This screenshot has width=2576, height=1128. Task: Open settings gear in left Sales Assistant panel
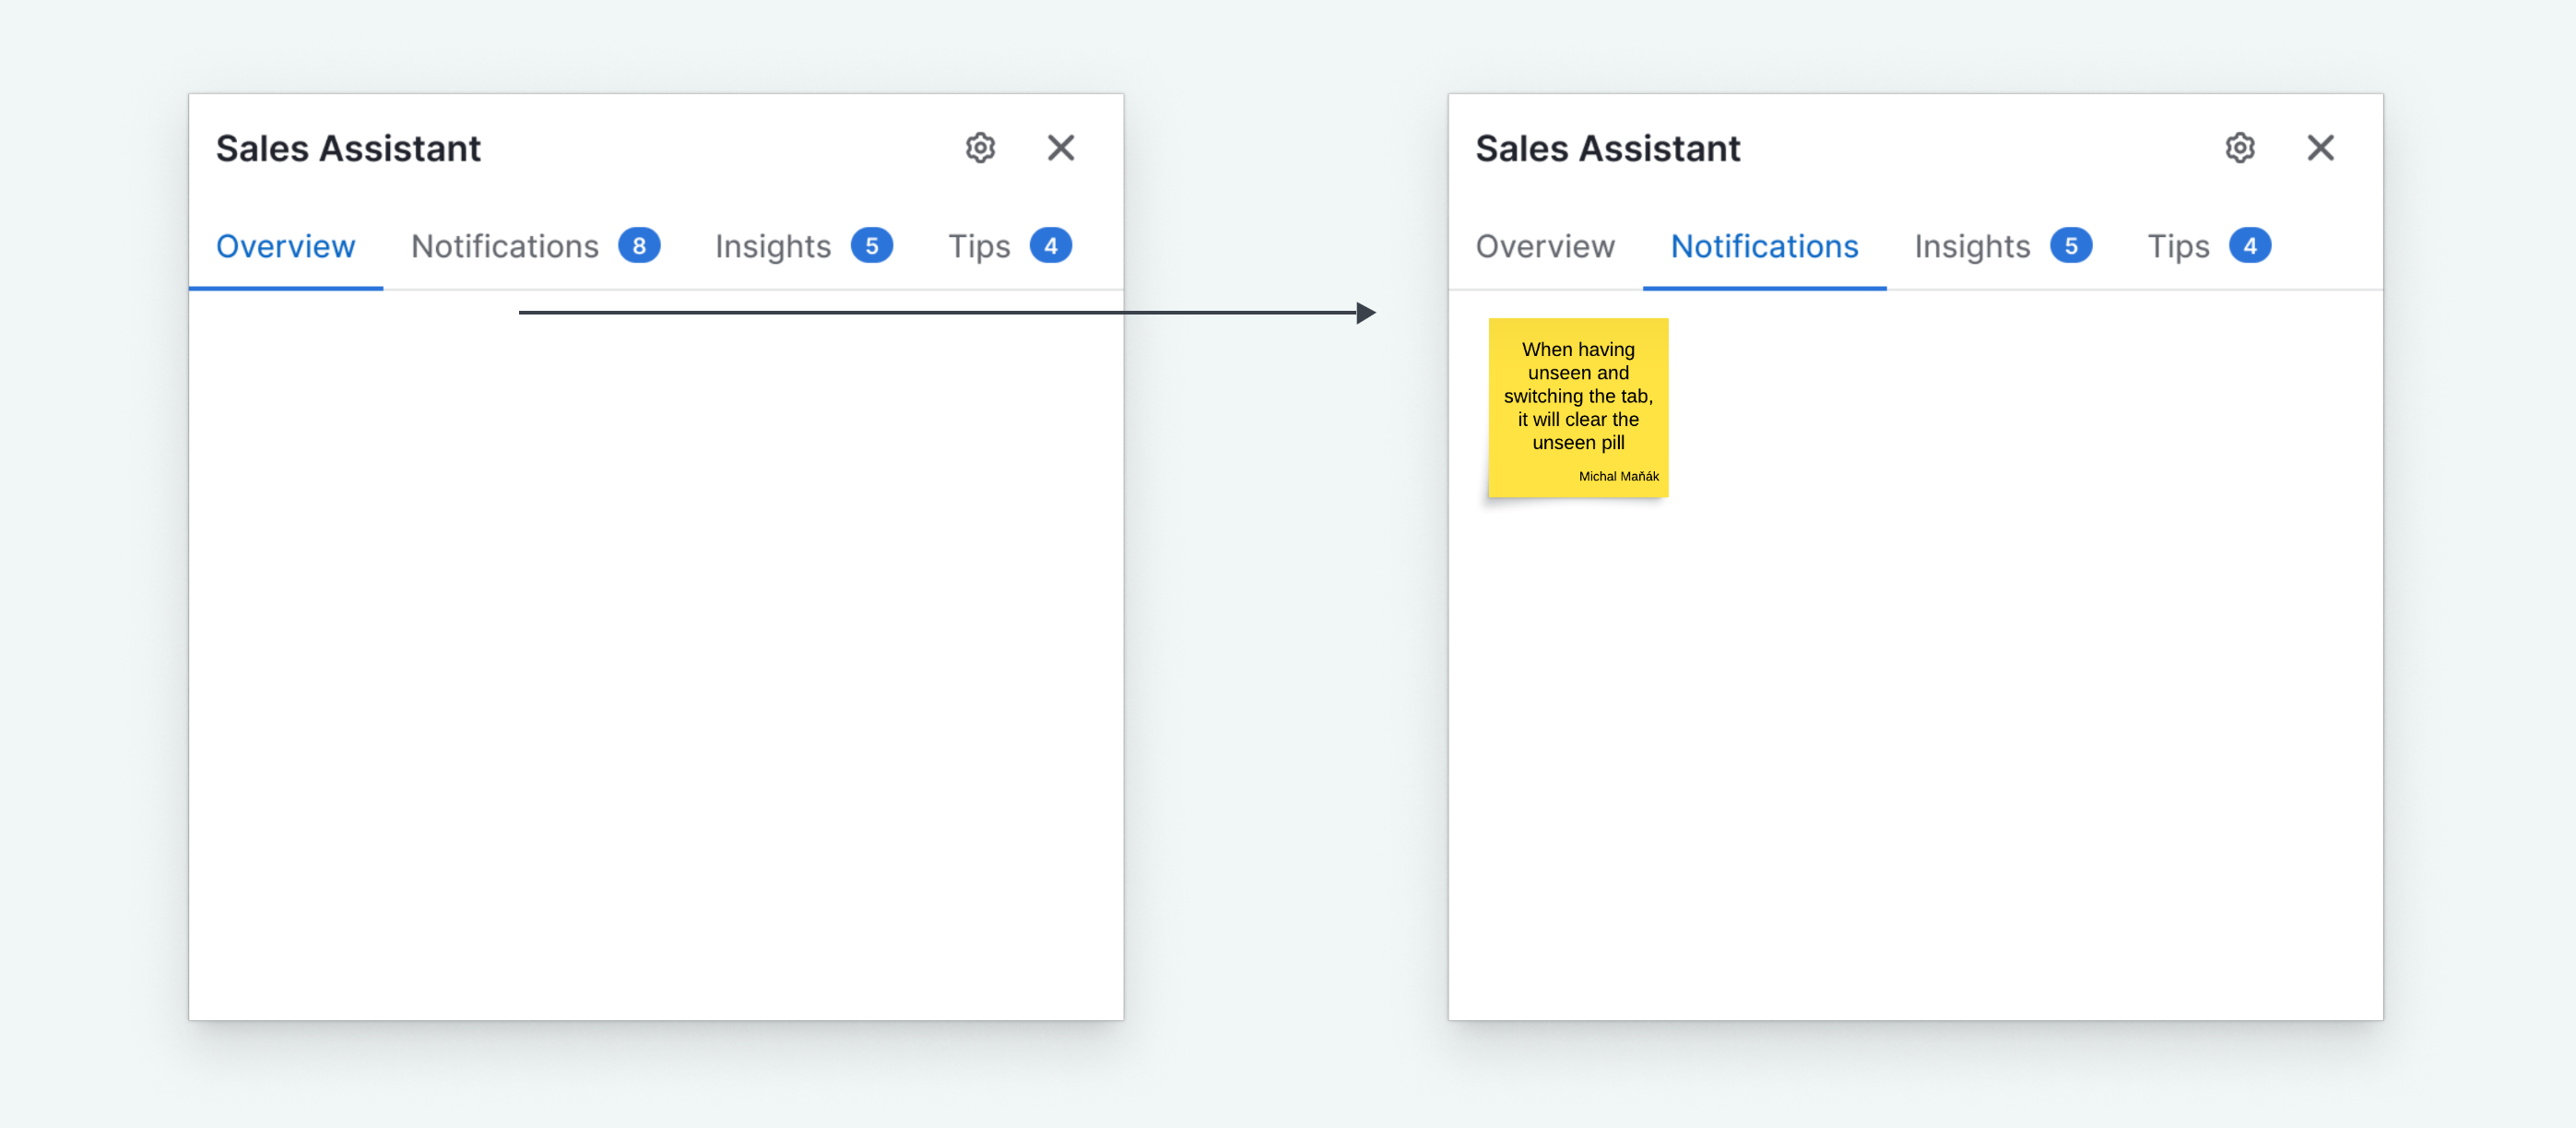[980, 148]
